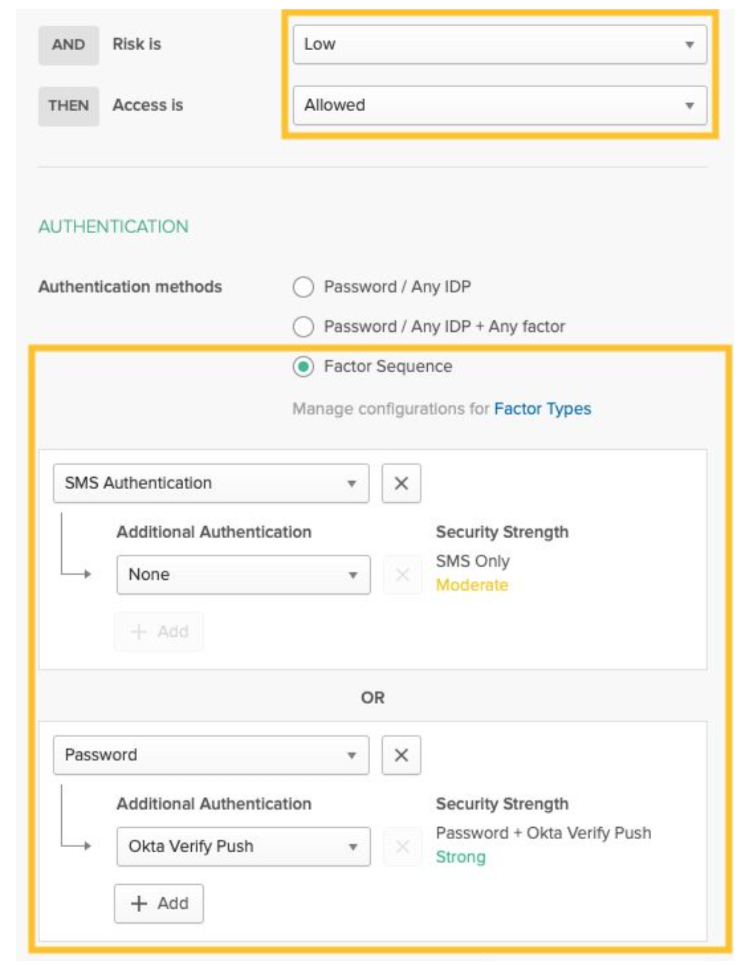Click the greyed Add button under None
746x966 pixels.
159,632
